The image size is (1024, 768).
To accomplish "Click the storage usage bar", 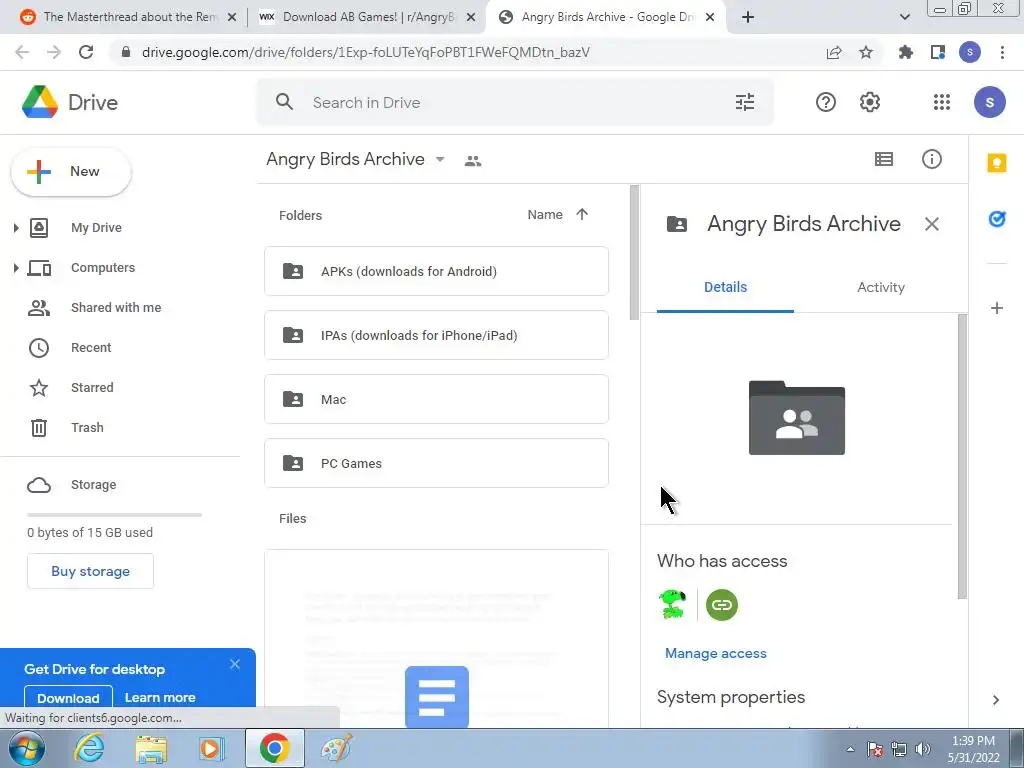I will pyautogui.click(x=114, y=515).
